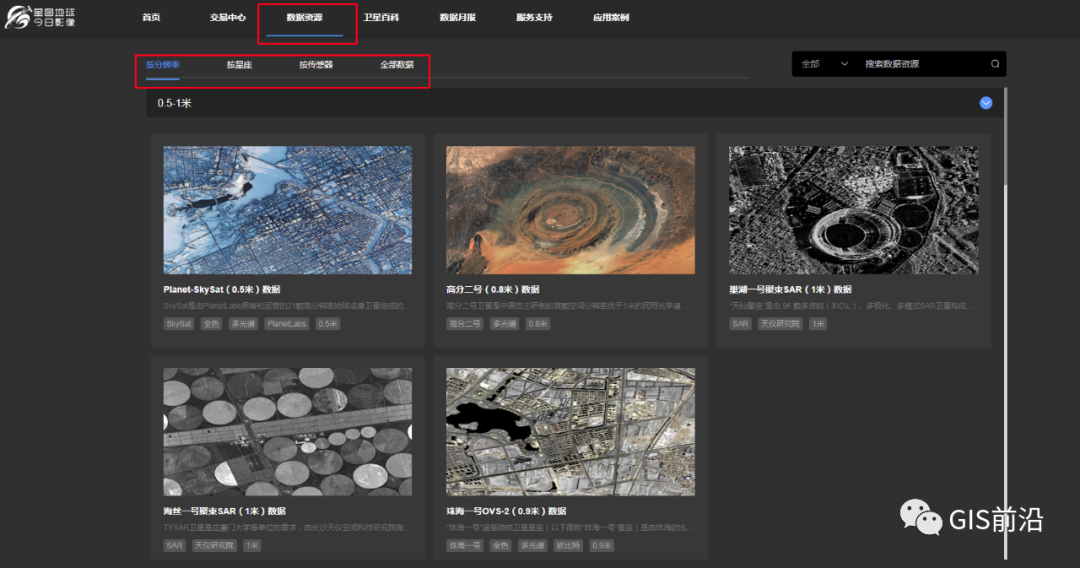1080x568 pixels.
Task: Open the 海丝一号 circular fields thumbnail
Action: coord(287,432)
